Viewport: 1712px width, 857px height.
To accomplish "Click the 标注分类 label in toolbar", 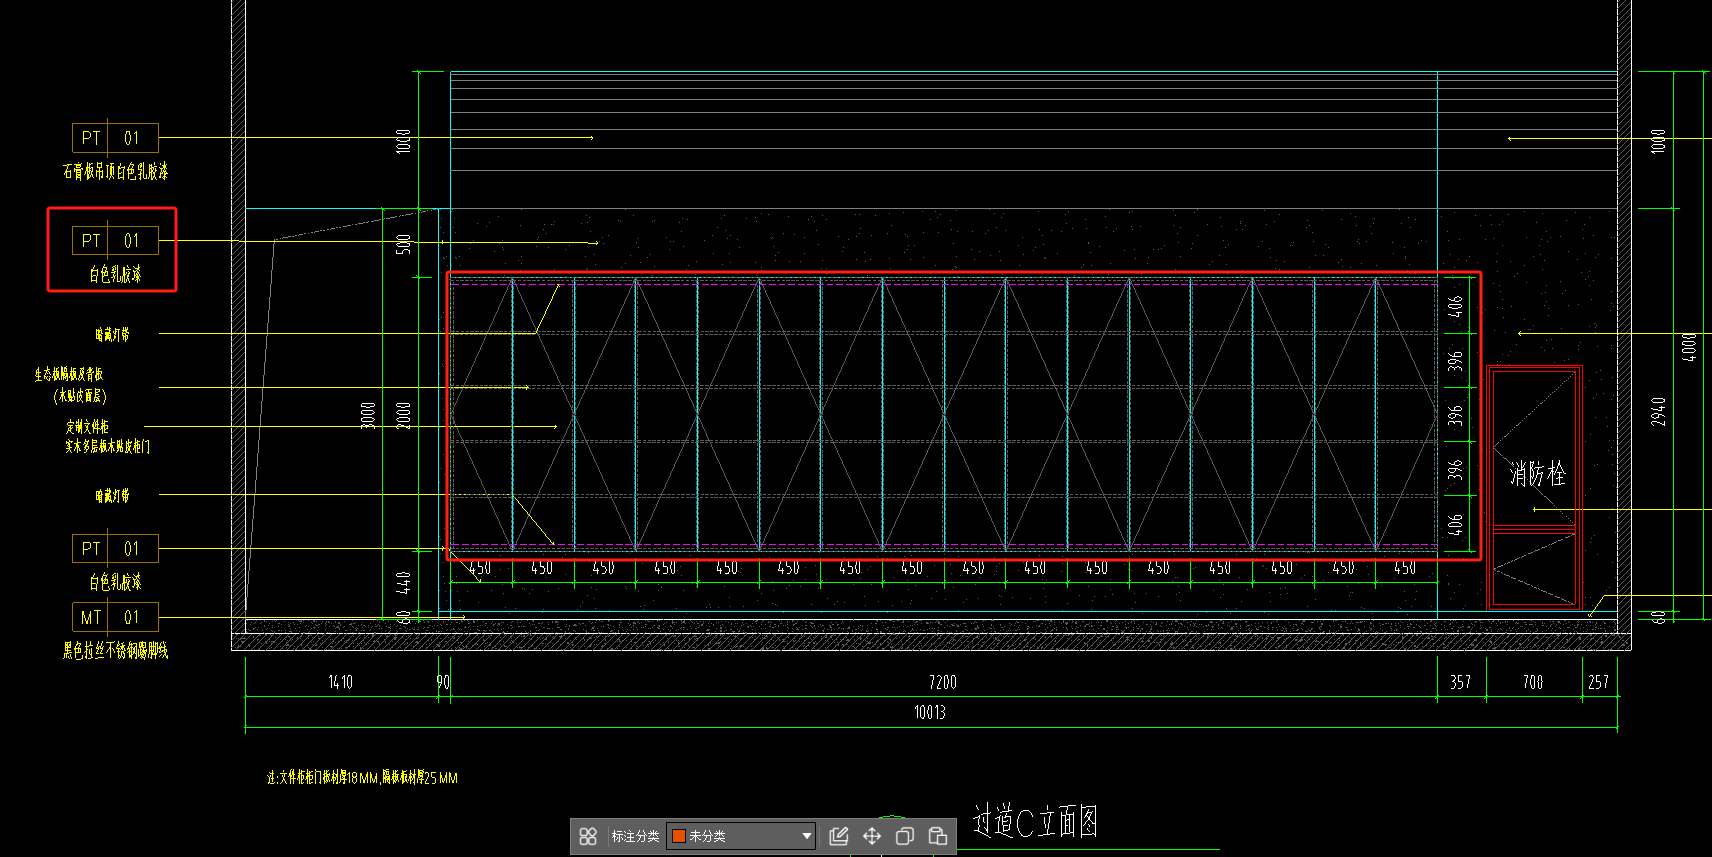I will tap(635, 836).
